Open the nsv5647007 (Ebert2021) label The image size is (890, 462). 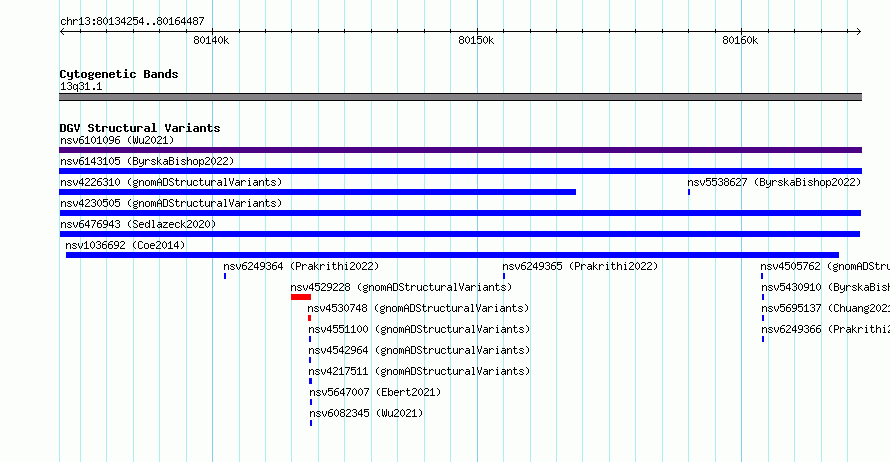(375, 392)
